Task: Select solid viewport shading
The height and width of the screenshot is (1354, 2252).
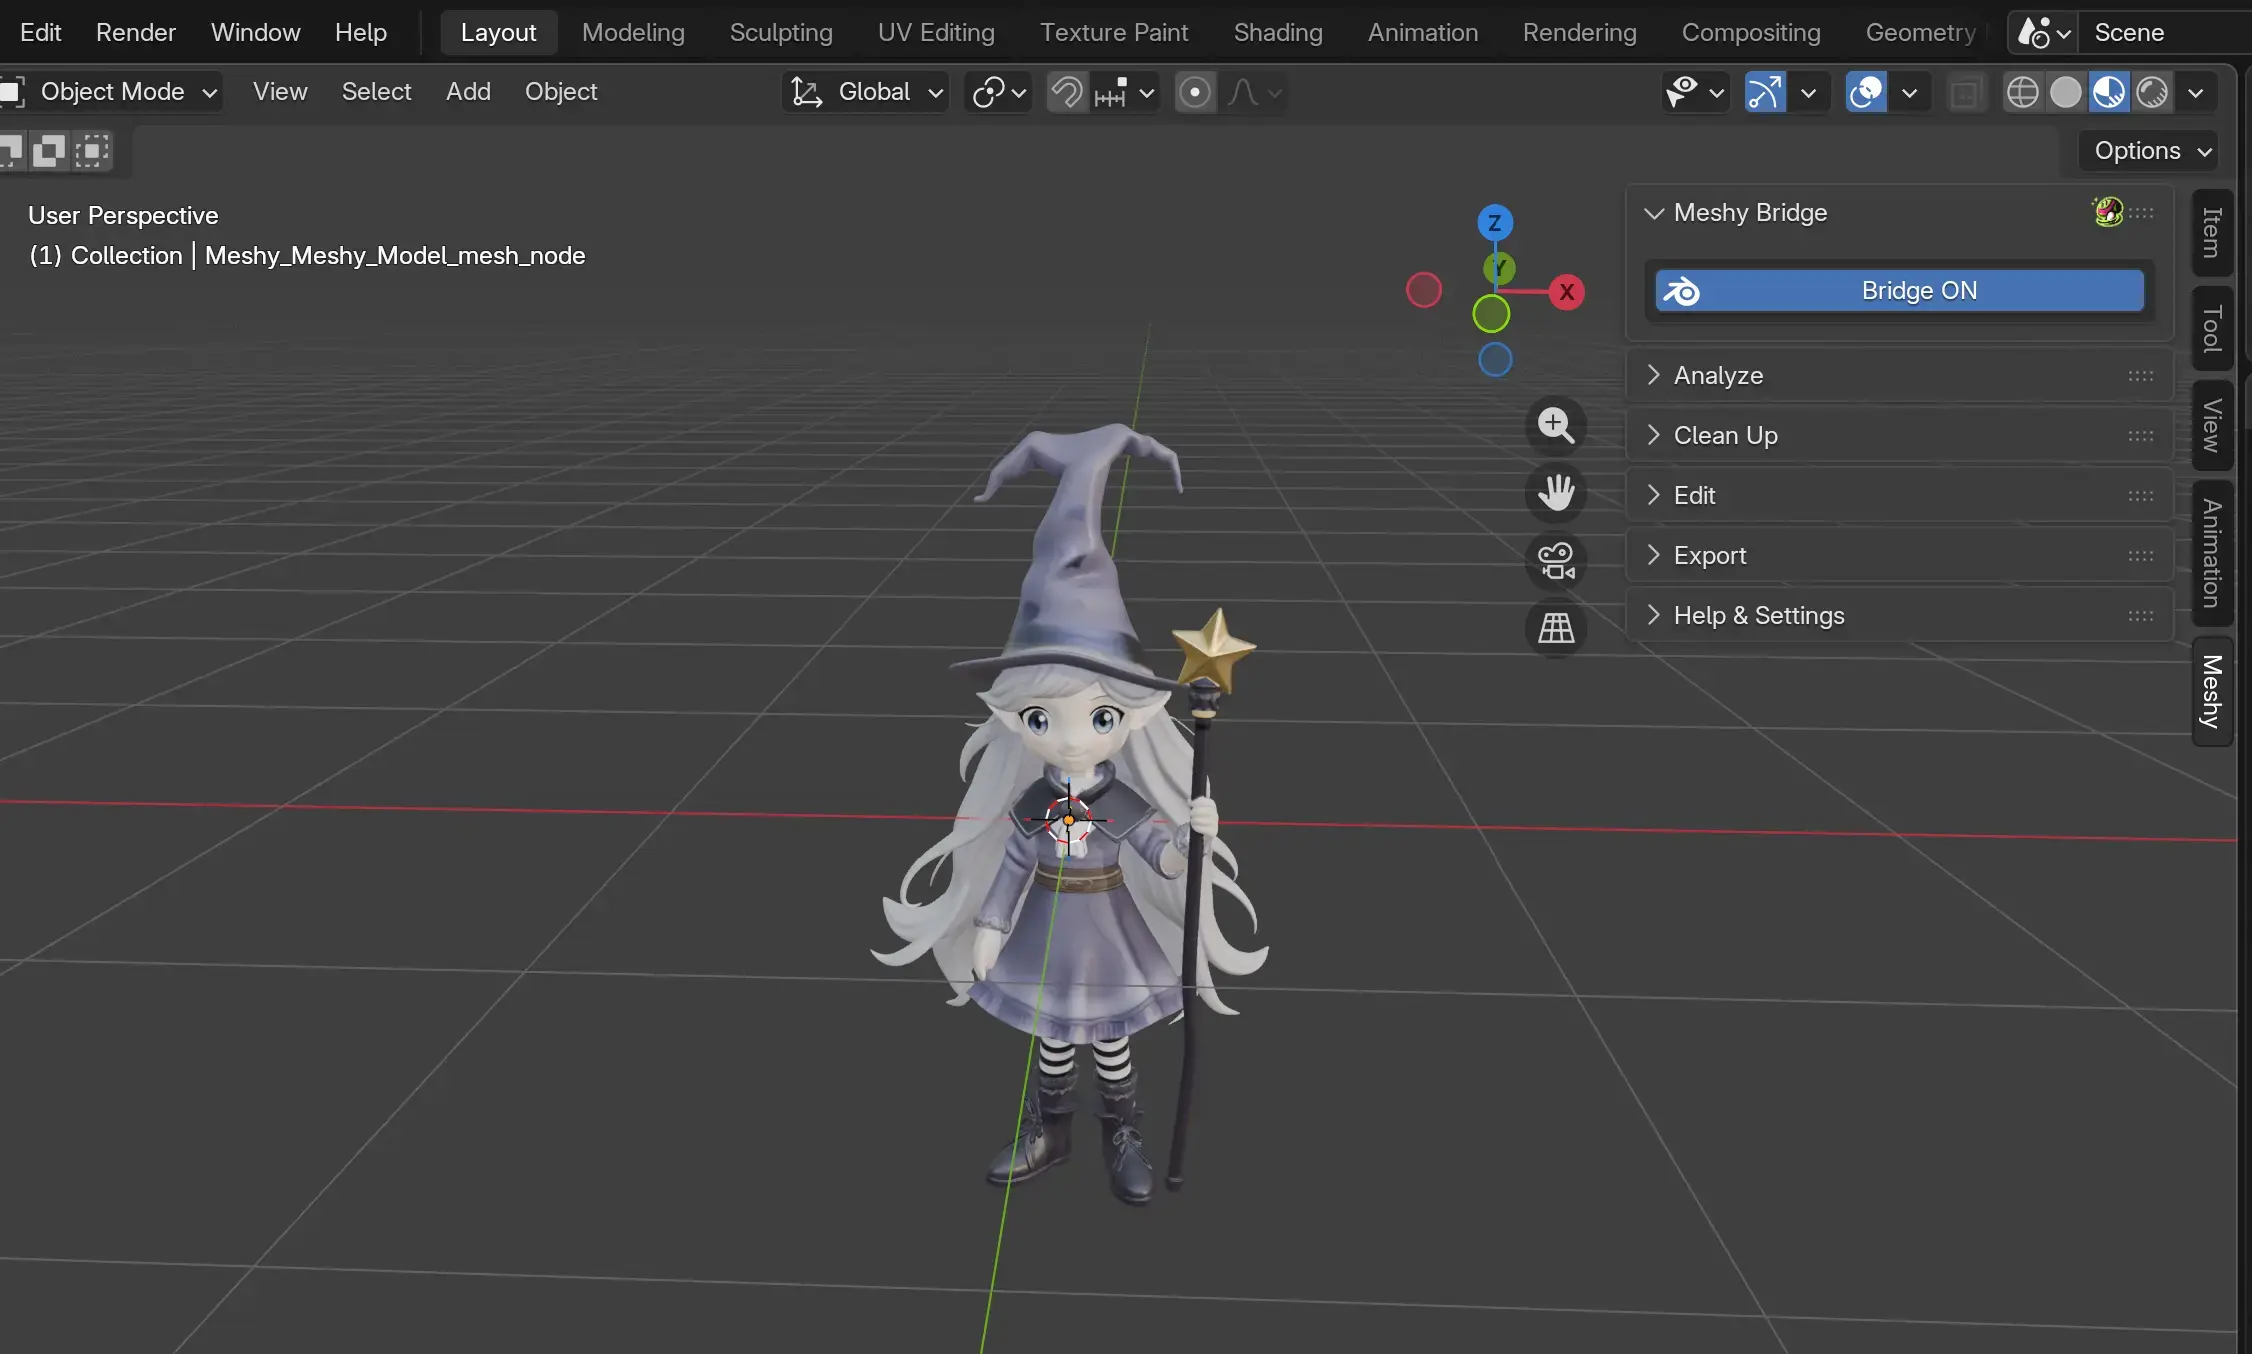Action: [2065, 93]
